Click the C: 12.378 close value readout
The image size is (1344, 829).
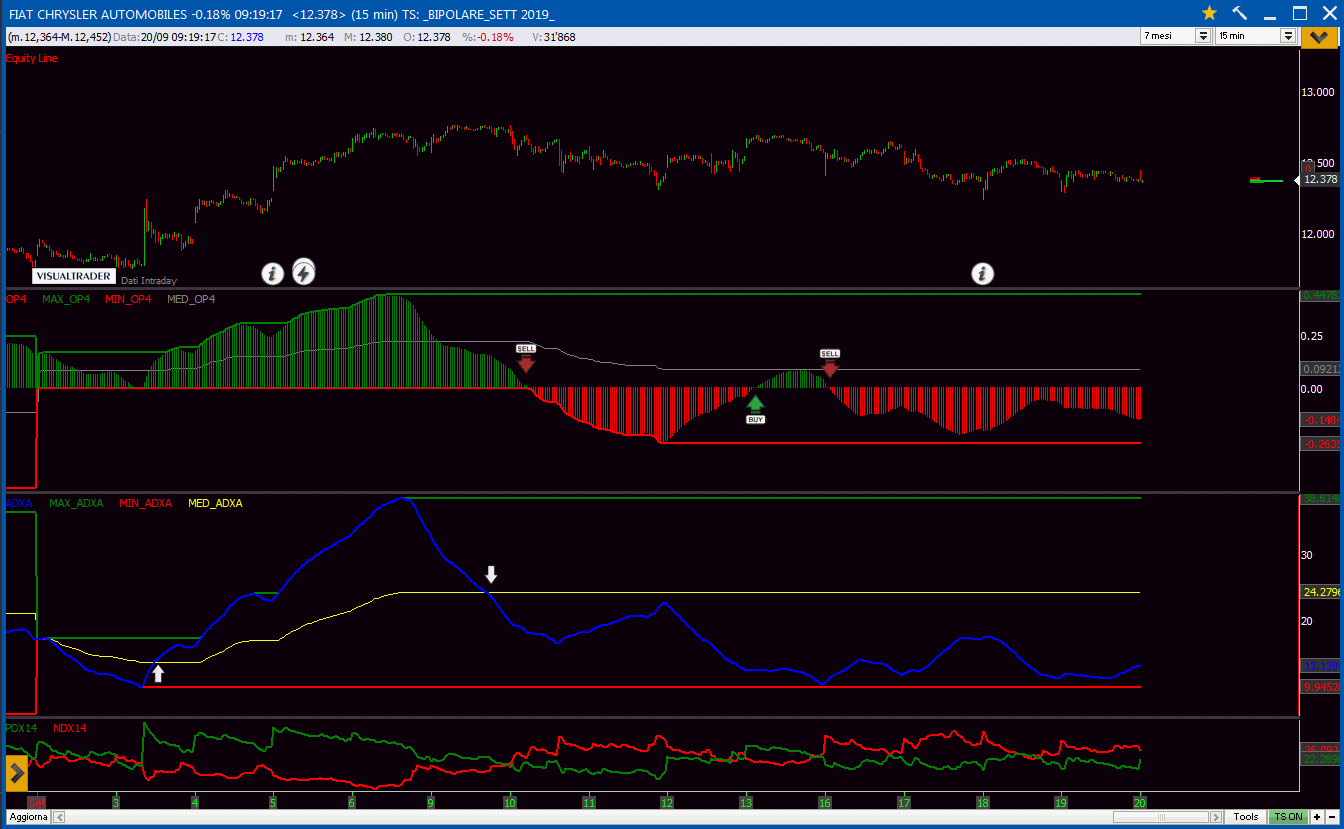[240, 37]
